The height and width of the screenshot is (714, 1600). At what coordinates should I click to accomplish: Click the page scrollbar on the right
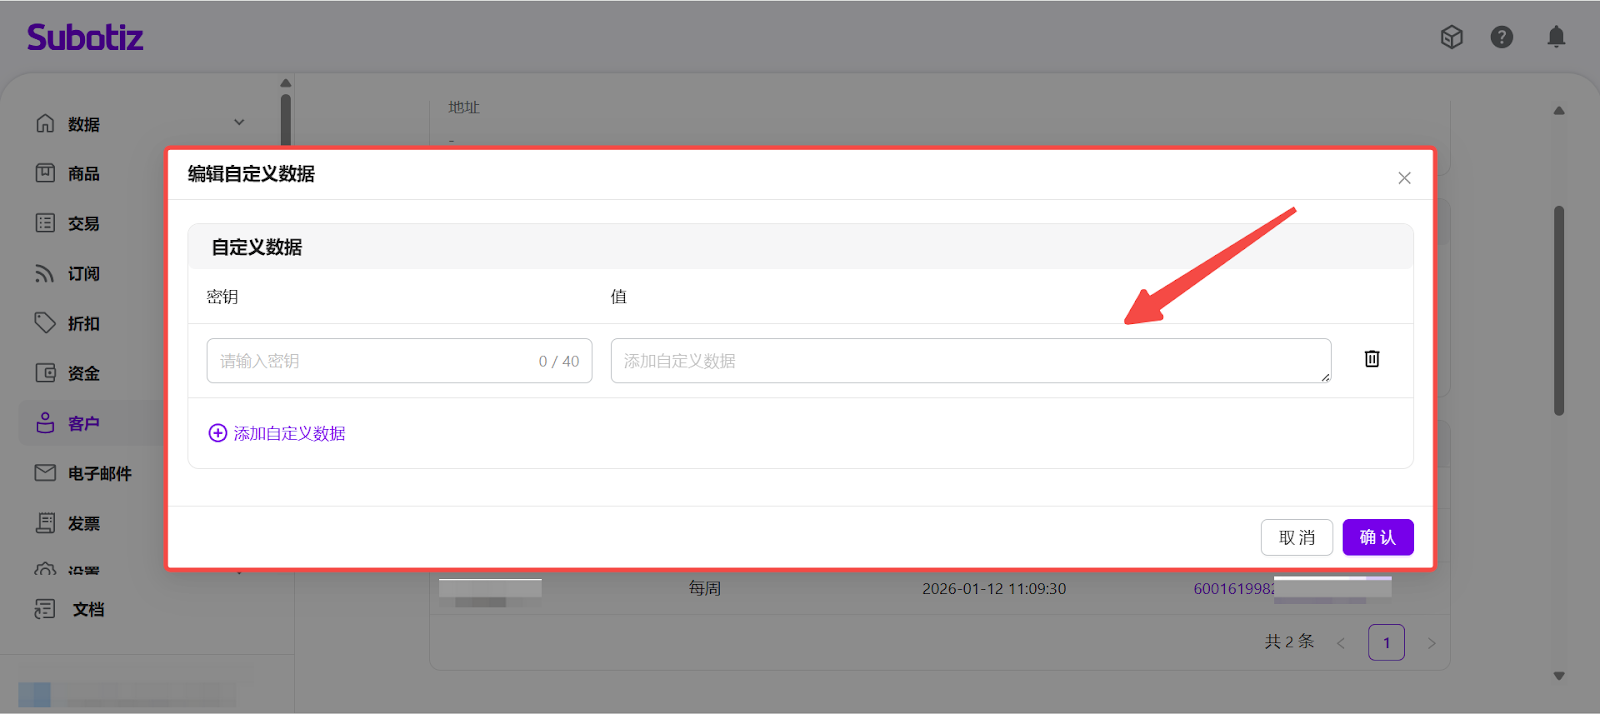[x=1558, y=310]
